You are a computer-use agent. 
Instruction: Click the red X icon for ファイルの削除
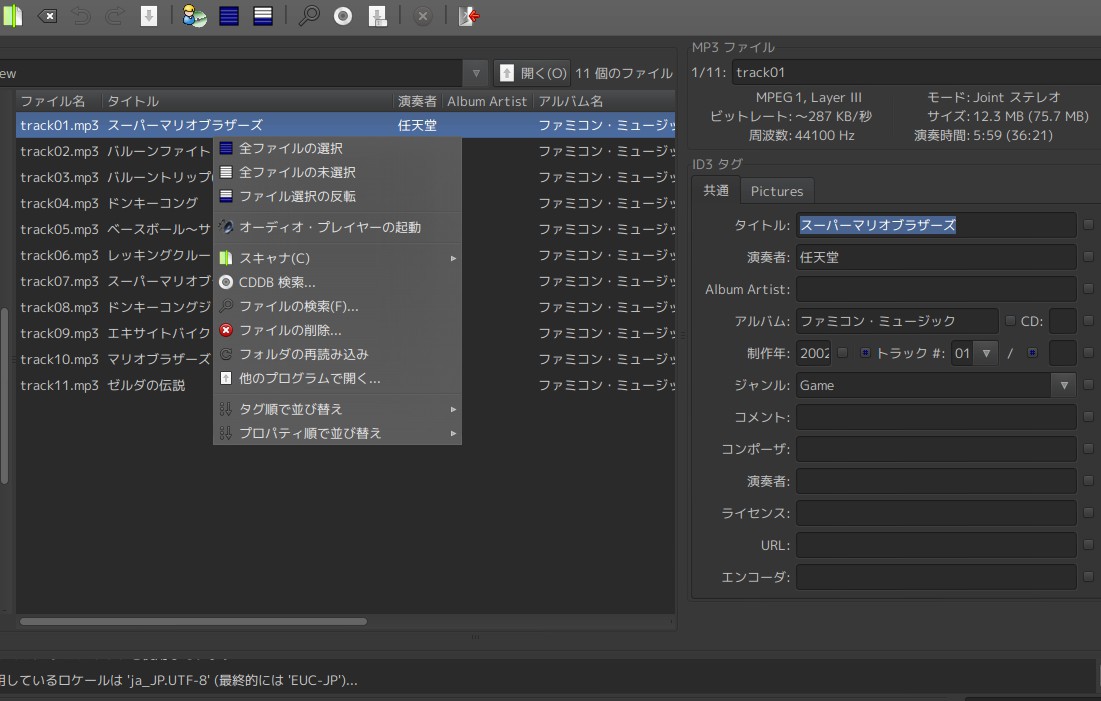(226, 330)
